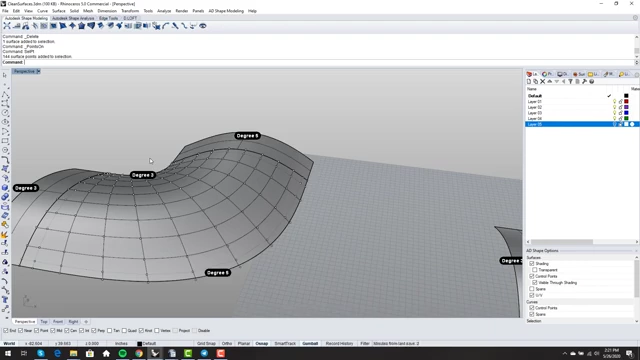Enable the Transparent surfaces checkbox

tap(535, 270)
